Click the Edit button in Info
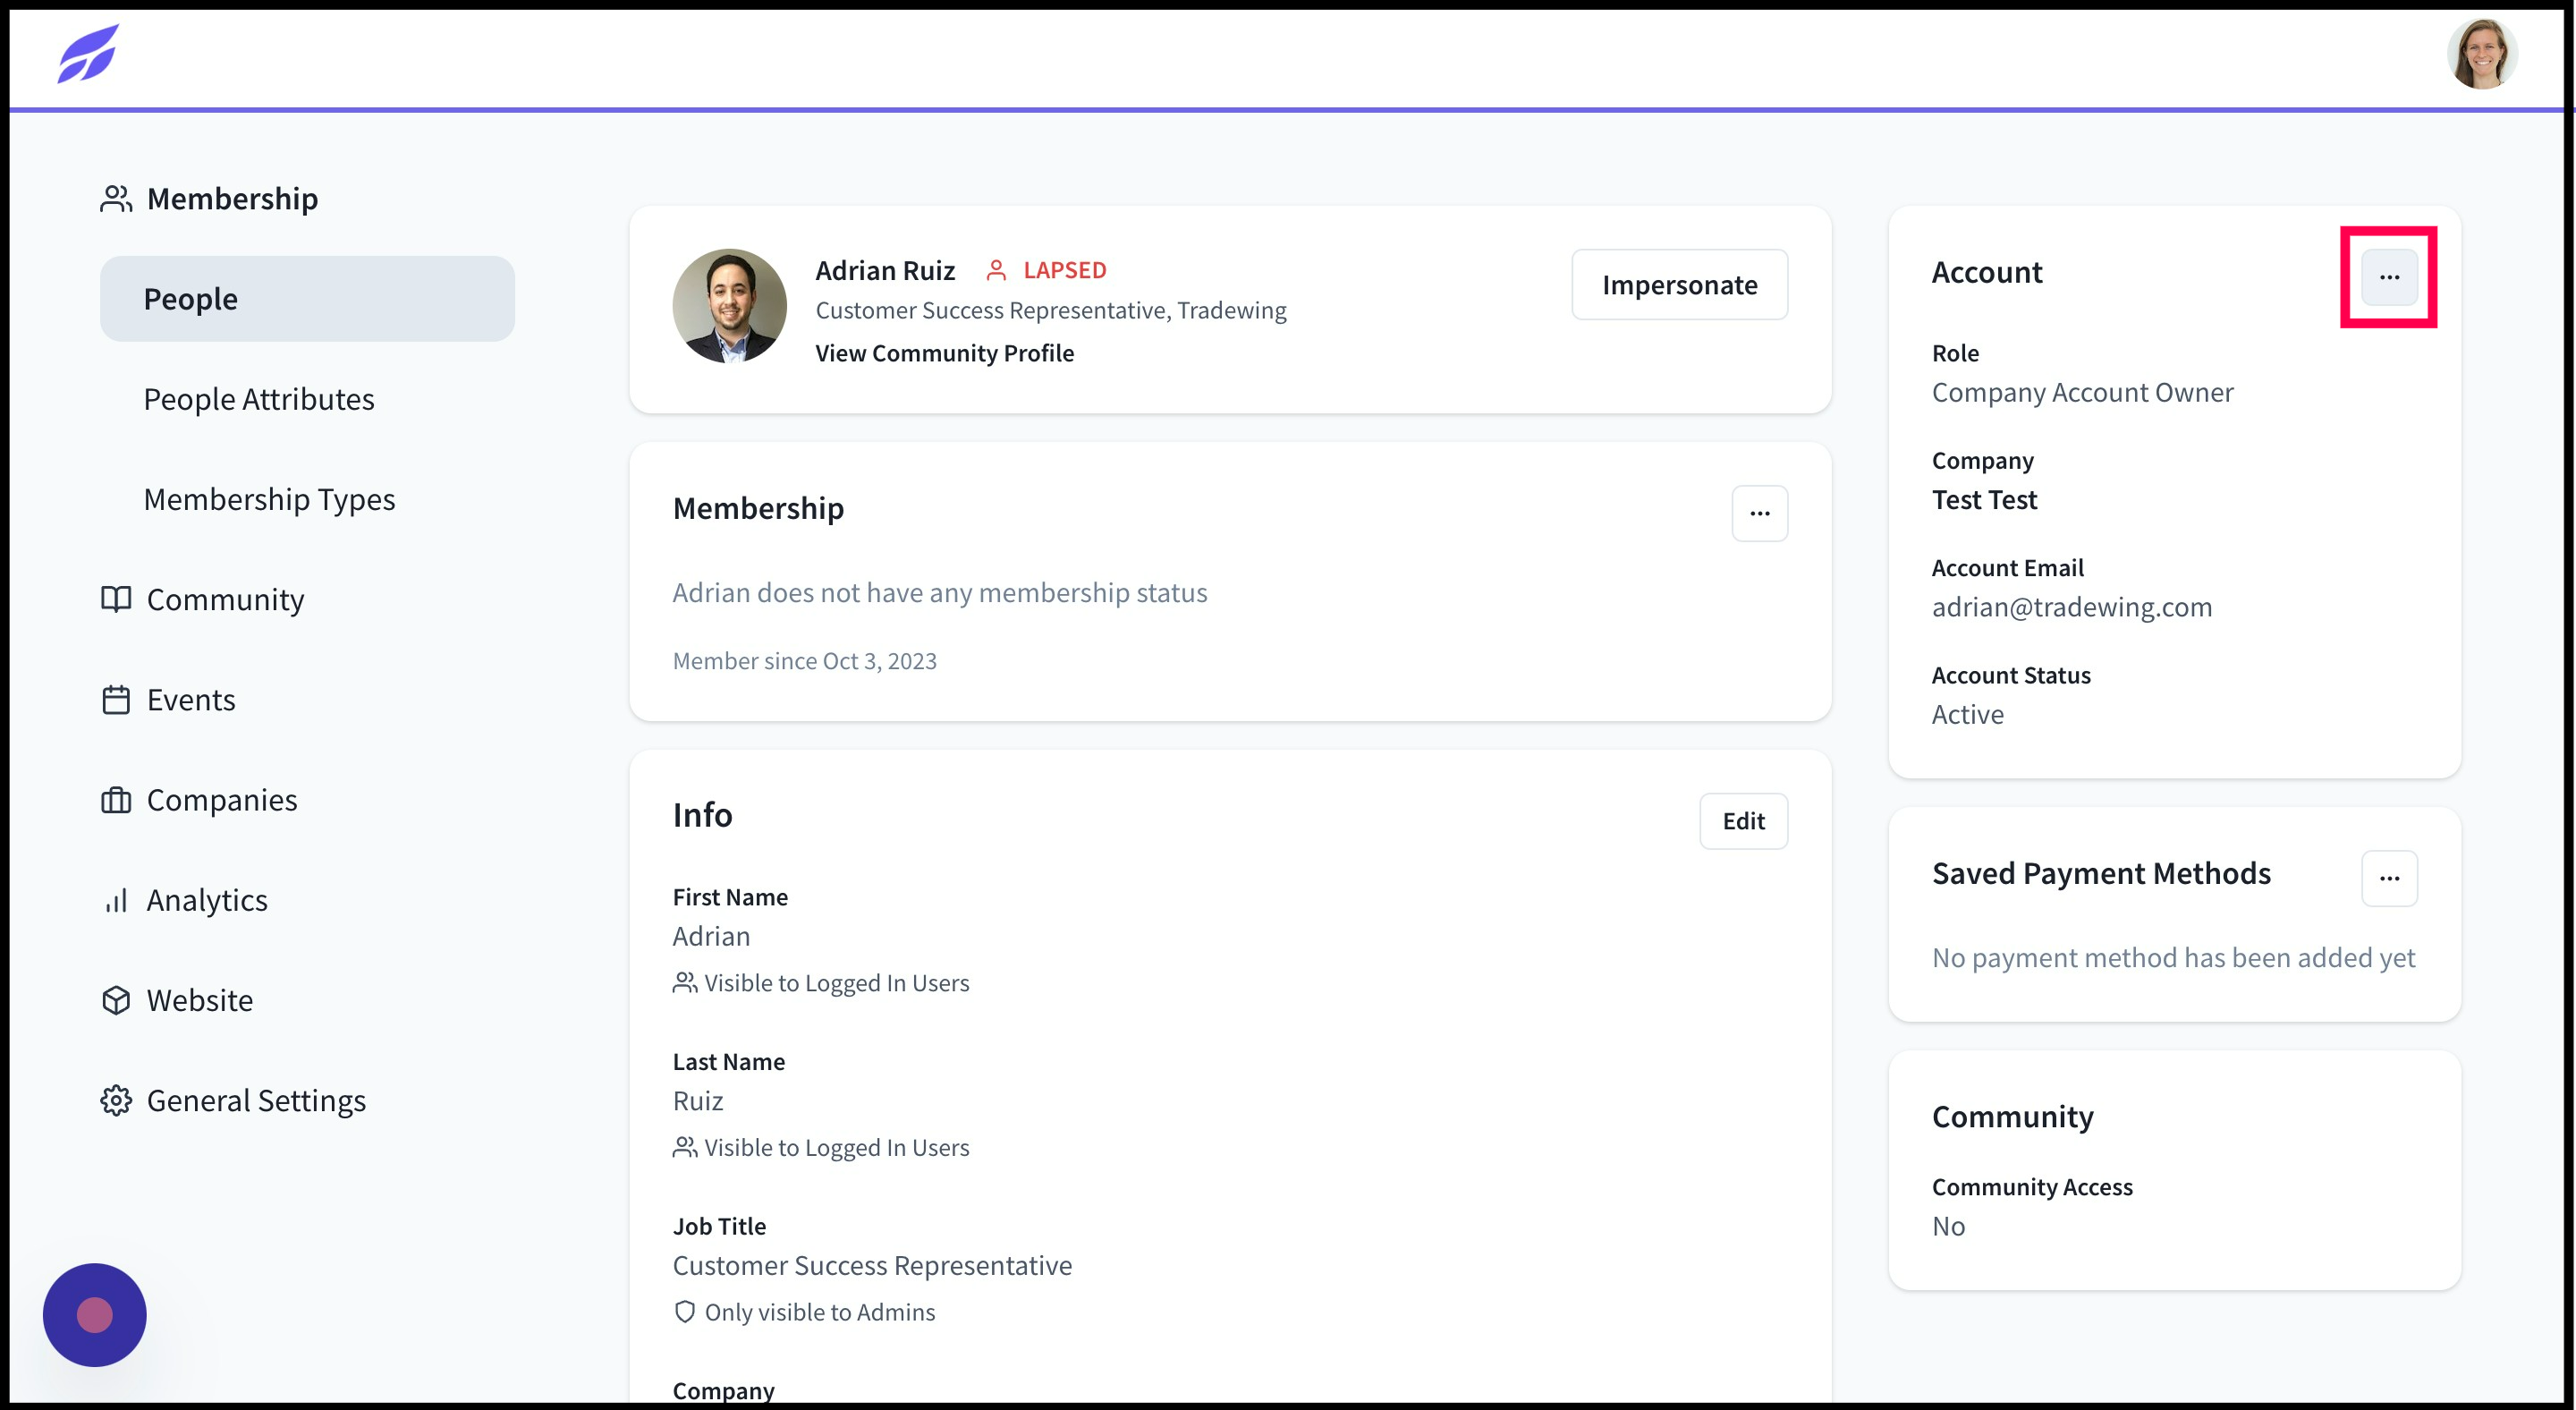The height and width of the screenshot is (1410, 2576). (x=1743, y=821)
